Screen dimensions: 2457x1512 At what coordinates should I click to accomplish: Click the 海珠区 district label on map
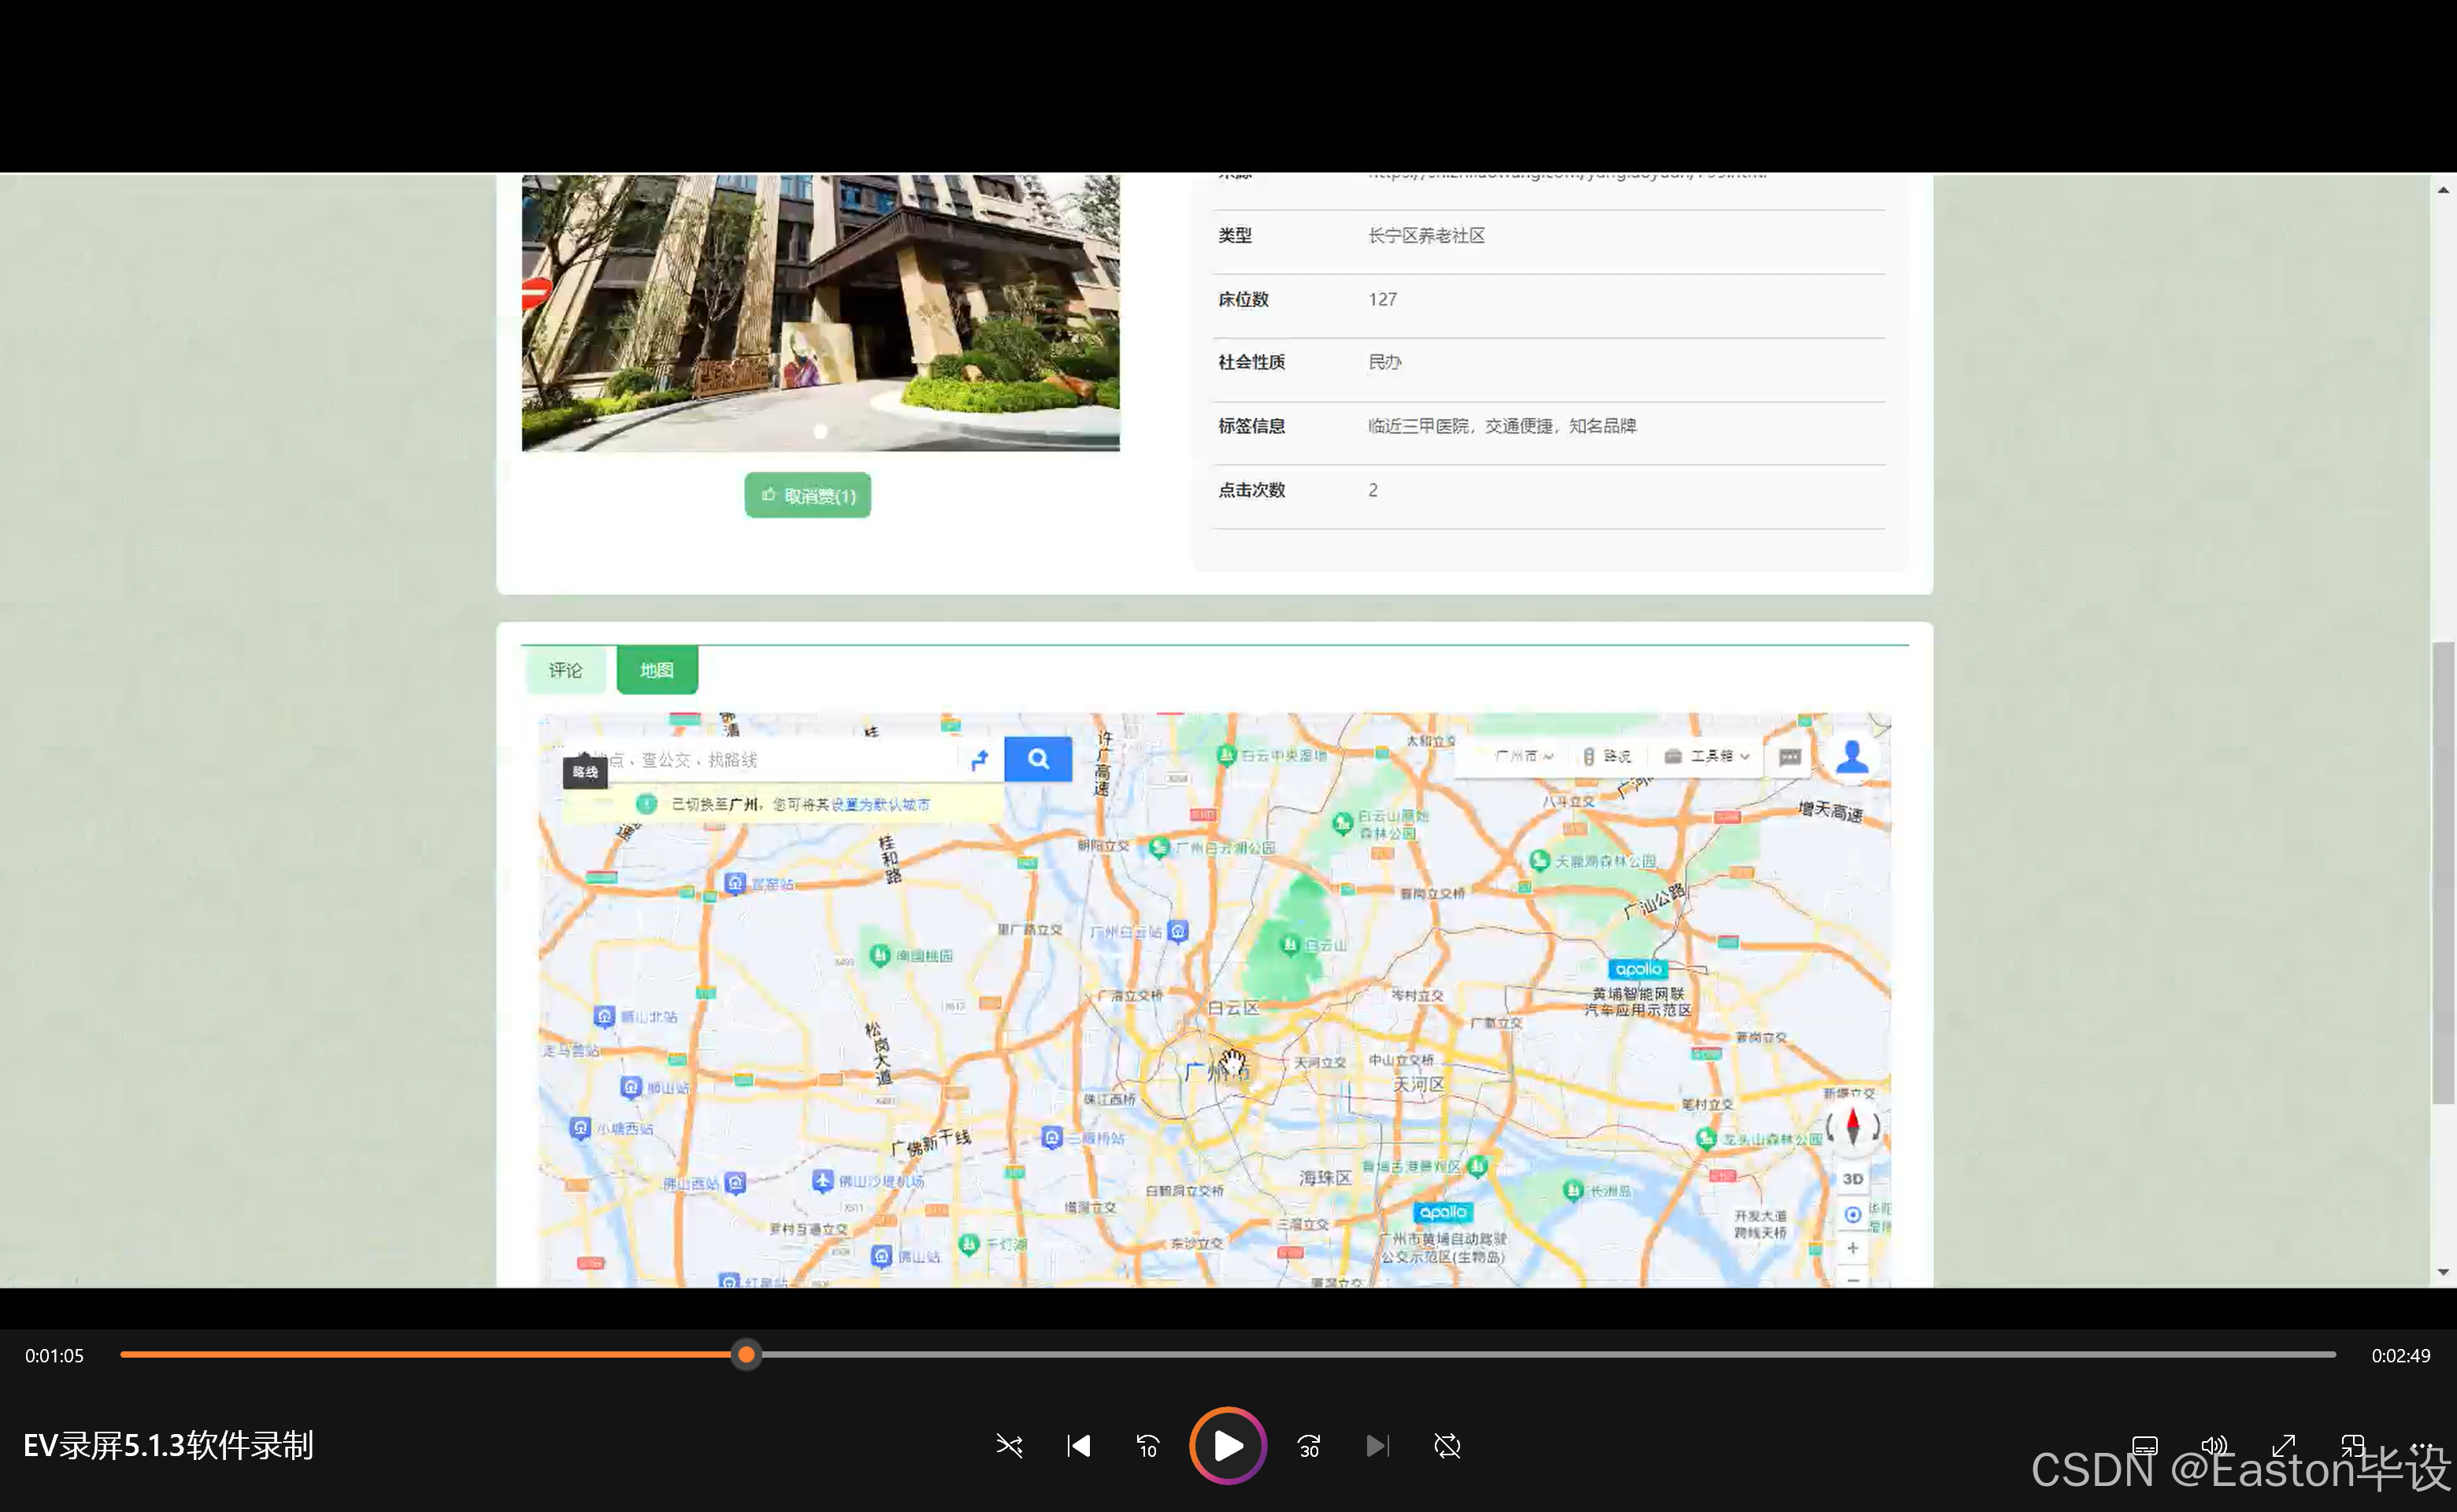[x=1325, y=1178]
